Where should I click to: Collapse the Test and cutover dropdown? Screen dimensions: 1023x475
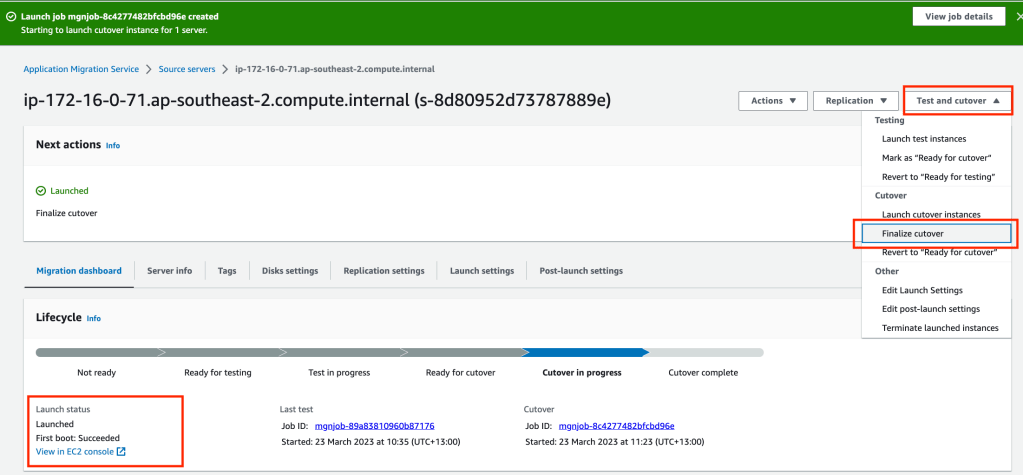957,101
